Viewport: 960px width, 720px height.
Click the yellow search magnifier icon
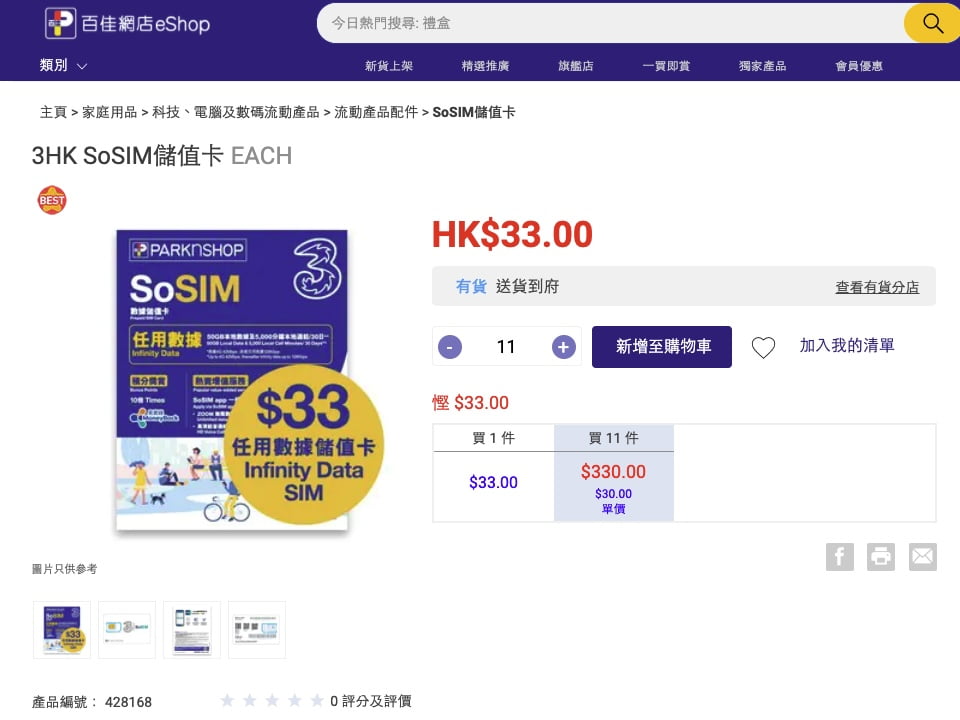[x=932, y=23]
